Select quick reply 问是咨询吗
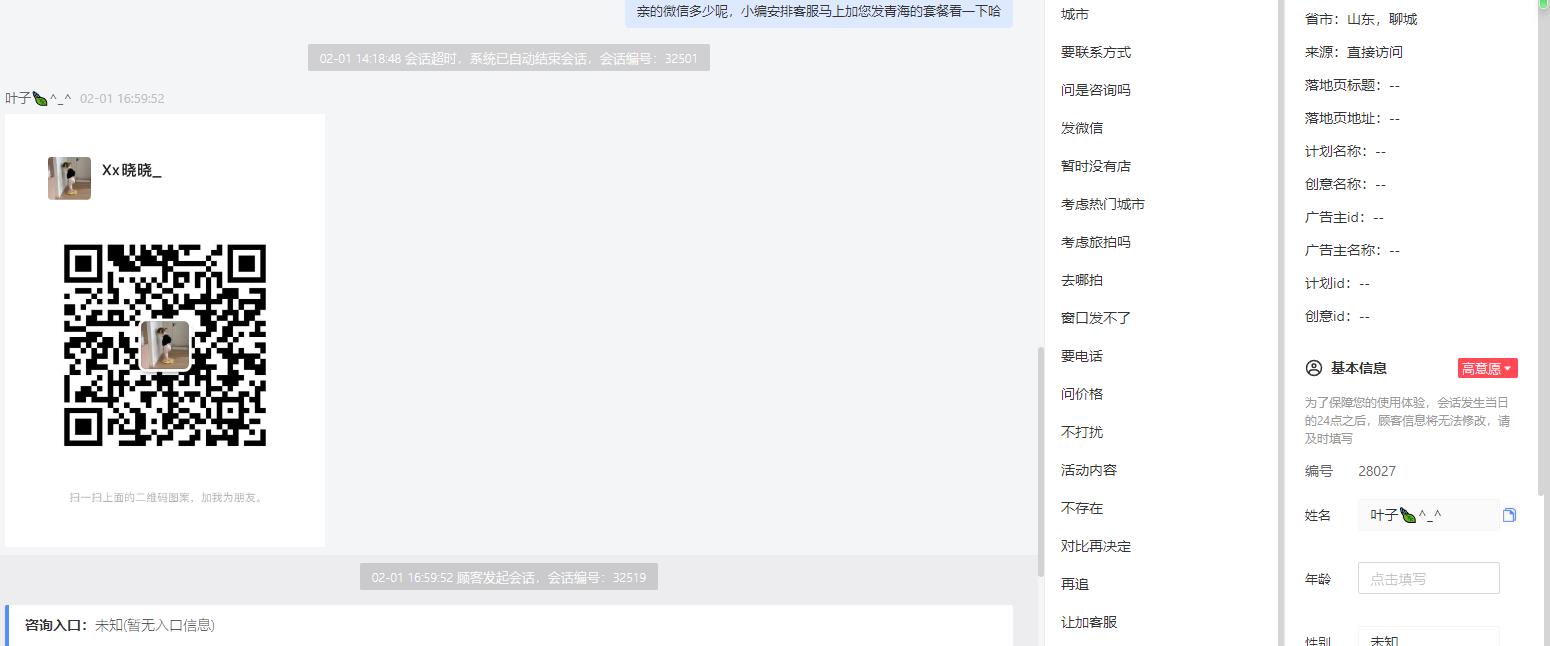The width and height of the screenshot is (1550, 646). 1096,90
